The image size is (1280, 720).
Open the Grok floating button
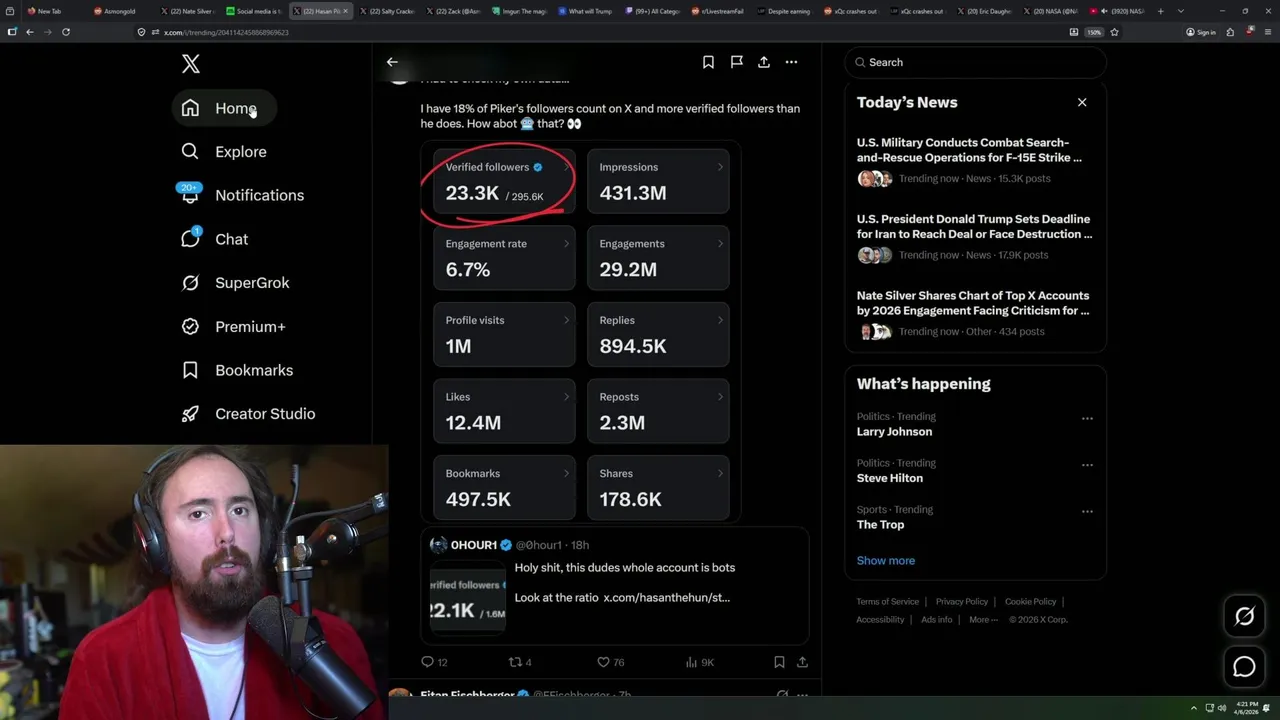(x=1244, y=617)
